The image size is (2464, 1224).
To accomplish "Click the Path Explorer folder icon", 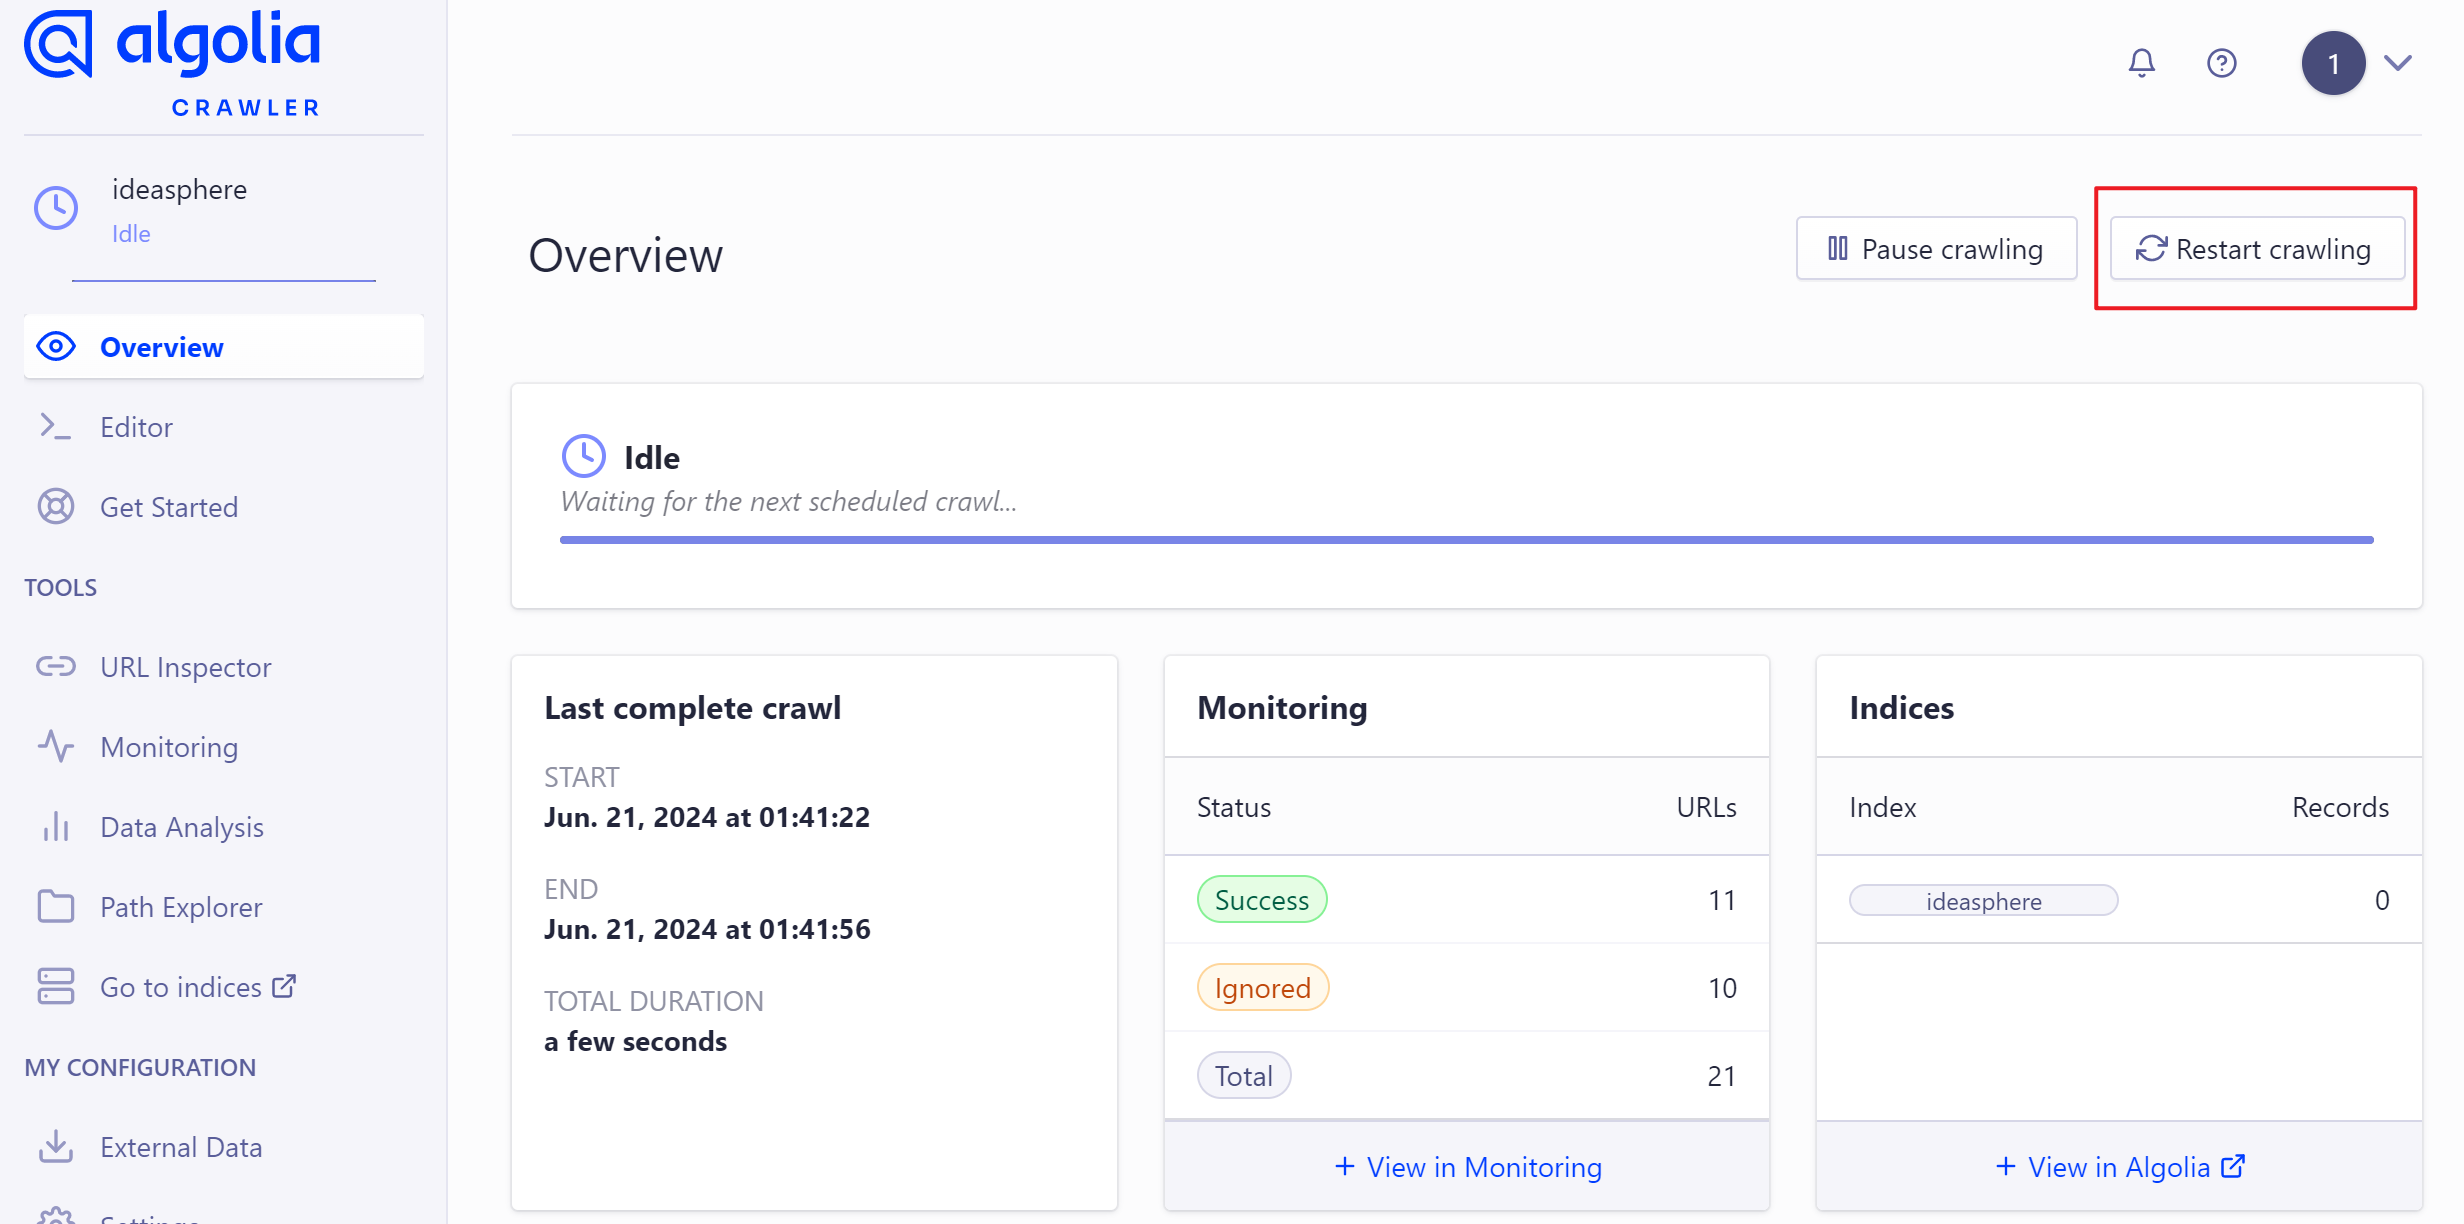I will (x=56, y=906).
